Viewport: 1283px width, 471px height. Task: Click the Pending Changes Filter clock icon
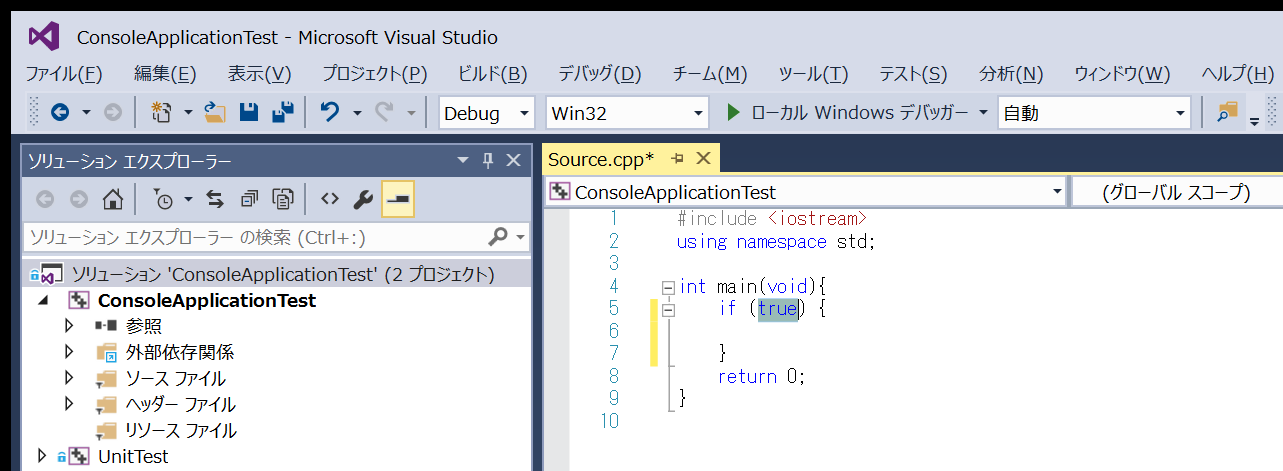click(163, 199)
